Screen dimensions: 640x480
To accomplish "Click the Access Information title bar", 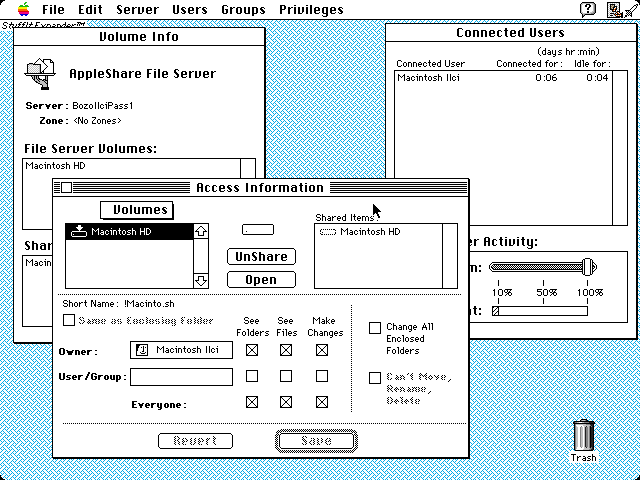I will point(260,187).
